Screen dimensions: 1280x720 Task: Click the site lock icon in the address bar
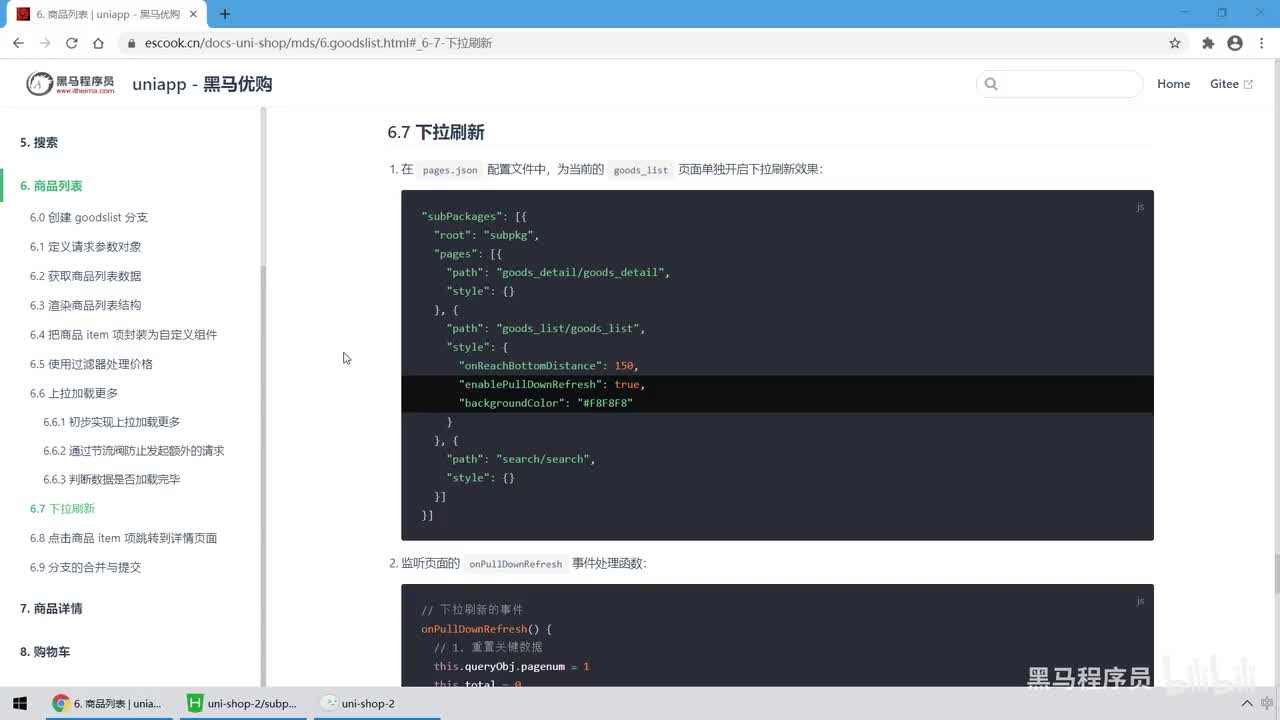pos(130,43)
